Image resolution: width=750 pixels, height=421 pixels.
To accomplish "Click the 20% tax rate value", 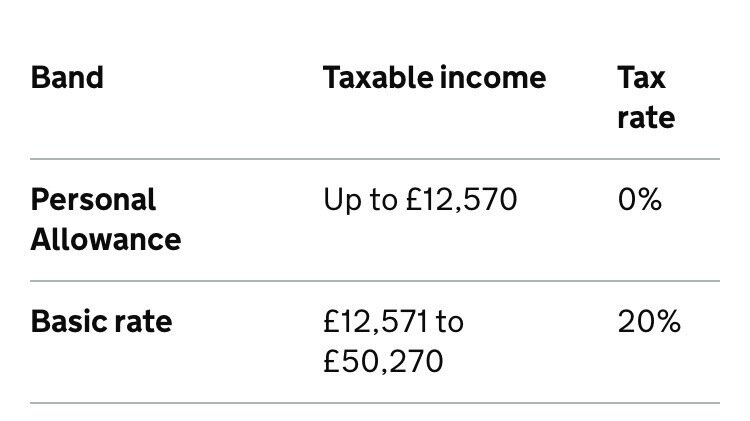I will coord(649,322).
